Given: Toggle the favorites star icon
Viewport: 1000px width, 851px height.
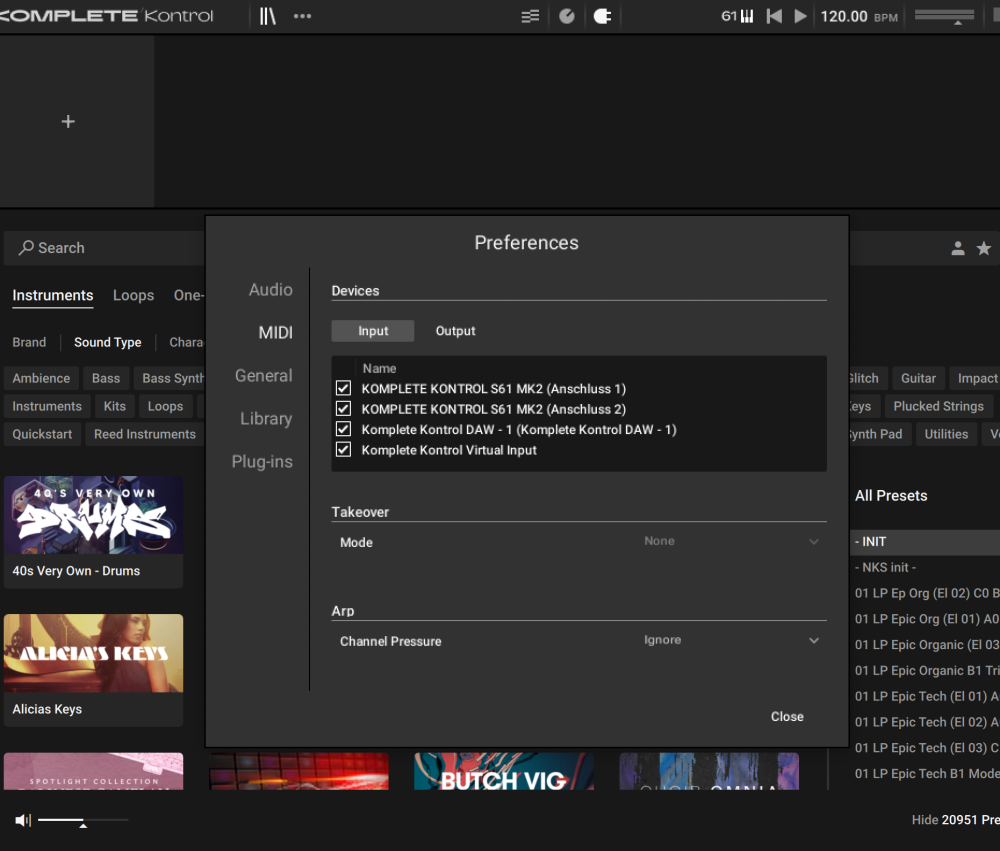Looking at the screenshot, I should pyautogui.click(x=984, y=248).
